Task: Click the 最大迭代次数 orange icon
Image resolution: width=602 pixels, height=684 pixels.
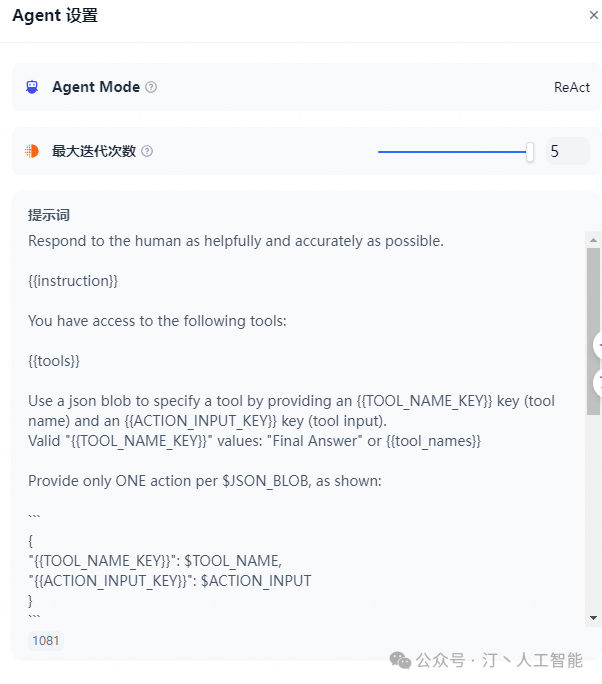Action: coord(32,151)
